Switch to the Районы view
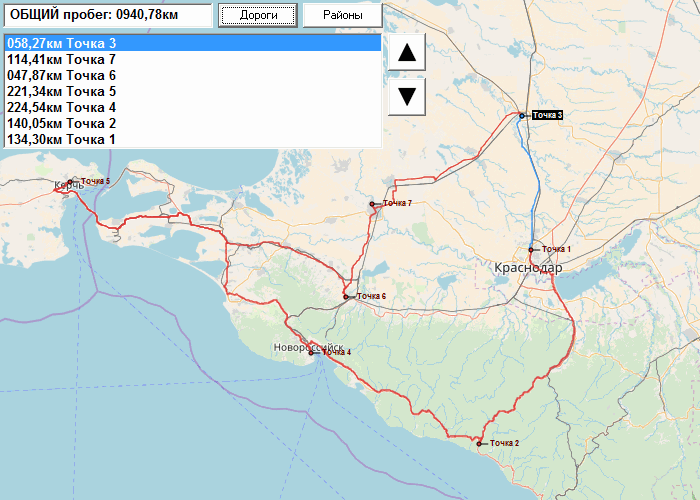Image resolution: width=700 pixels, height=500 pixels. [x=342, y=15]
